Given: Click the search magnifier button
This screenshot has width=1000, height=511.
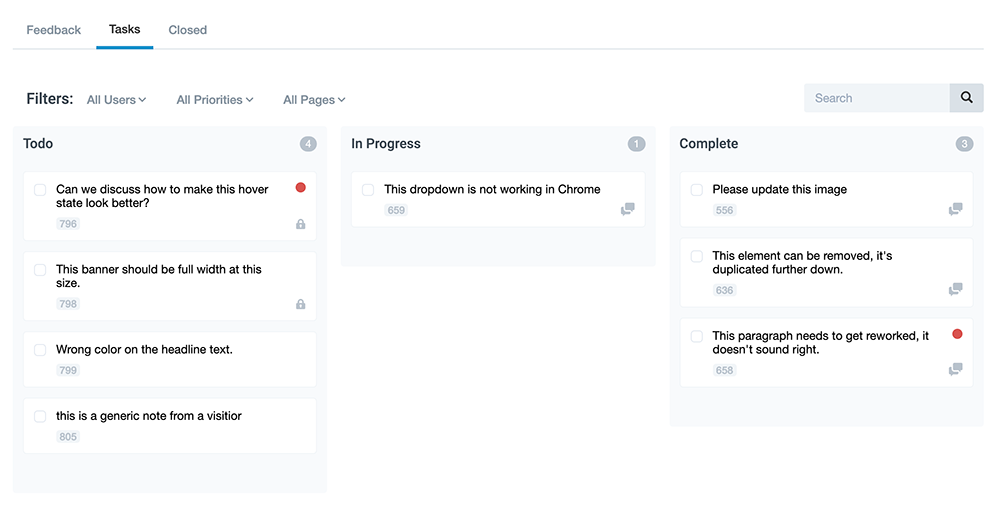Looking at the screenshot, I should 966,98.
